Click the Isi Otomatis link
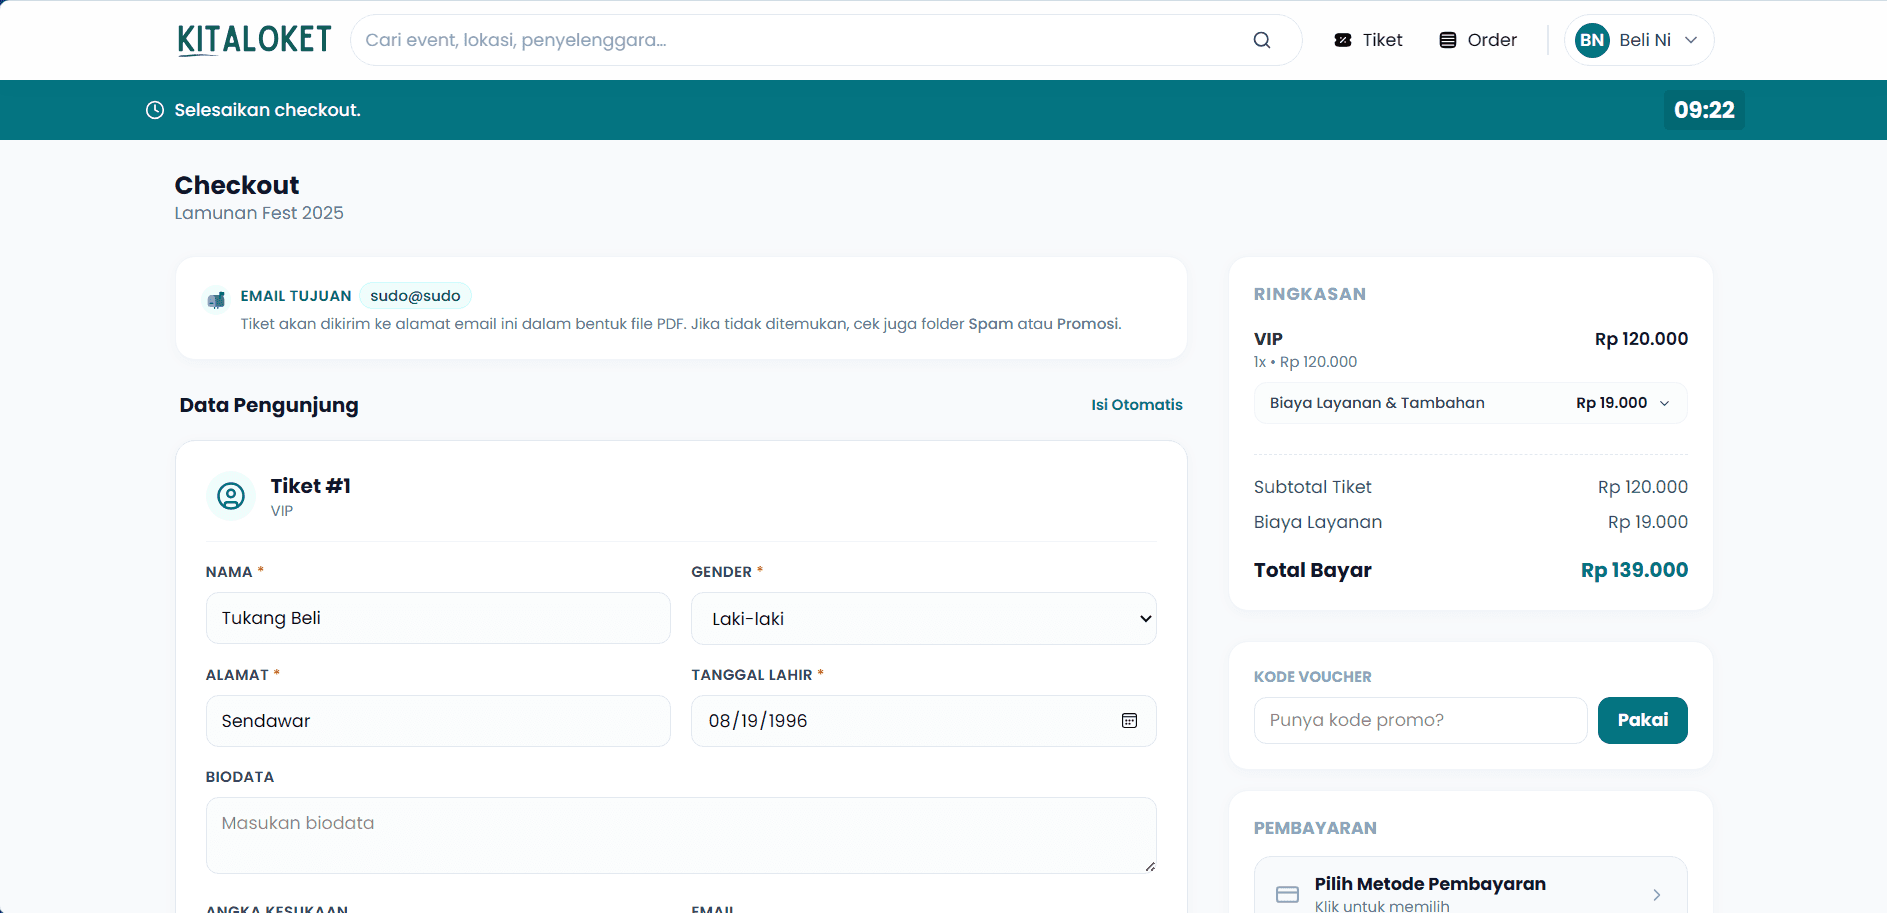Image resolution: width=1887 pixels, height=913 pixels. [x=1136, y=405]
